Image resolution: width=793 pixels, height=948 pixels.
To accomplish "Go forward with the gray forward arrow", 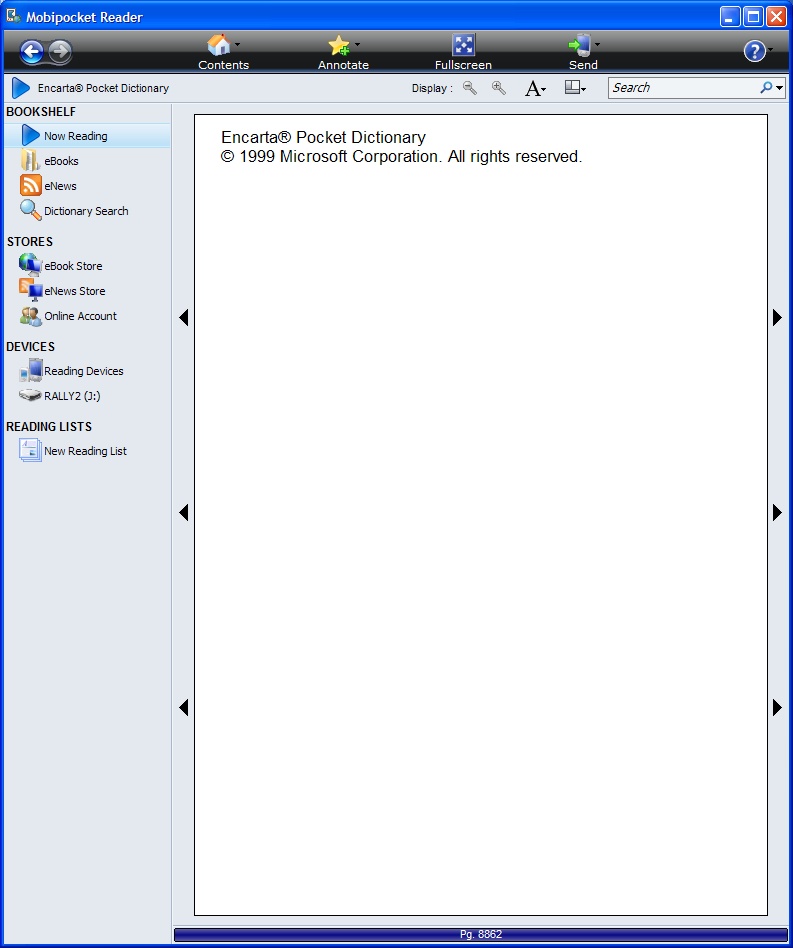I will (x=60, y=52).
